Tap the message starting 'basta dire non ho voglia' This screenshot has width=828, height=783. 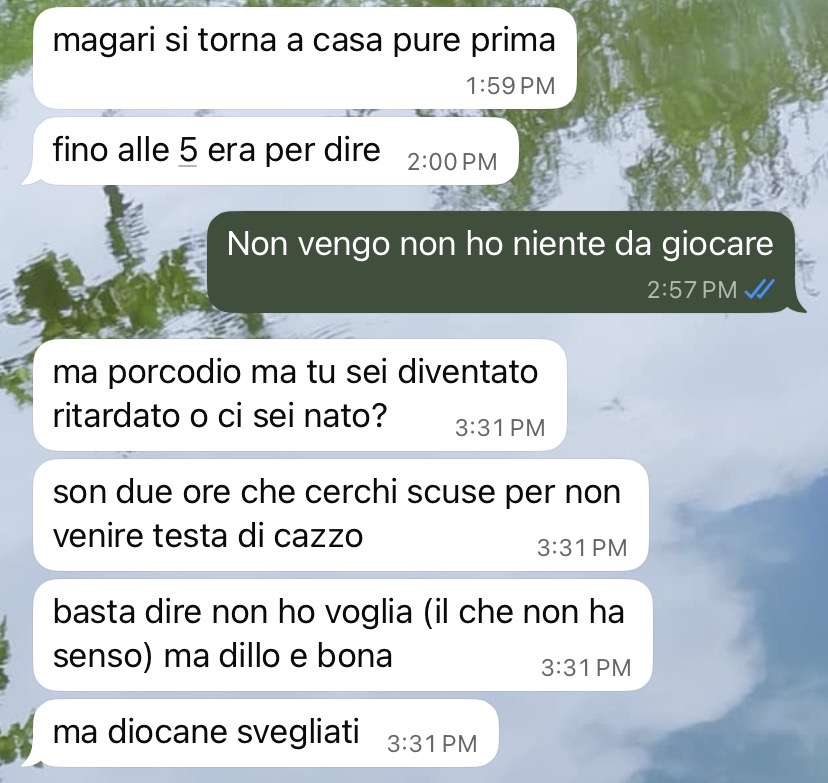coord(343,635)
